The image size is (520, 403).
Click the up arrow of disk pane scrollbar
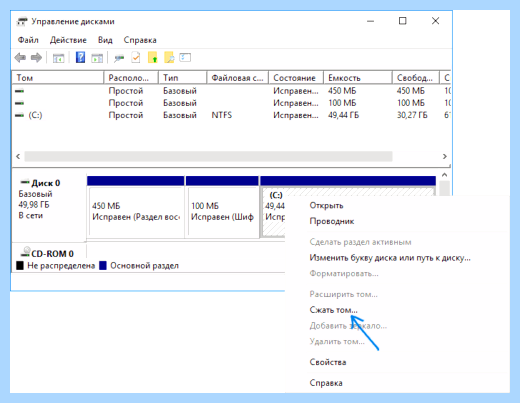click(x=444, y=175)
